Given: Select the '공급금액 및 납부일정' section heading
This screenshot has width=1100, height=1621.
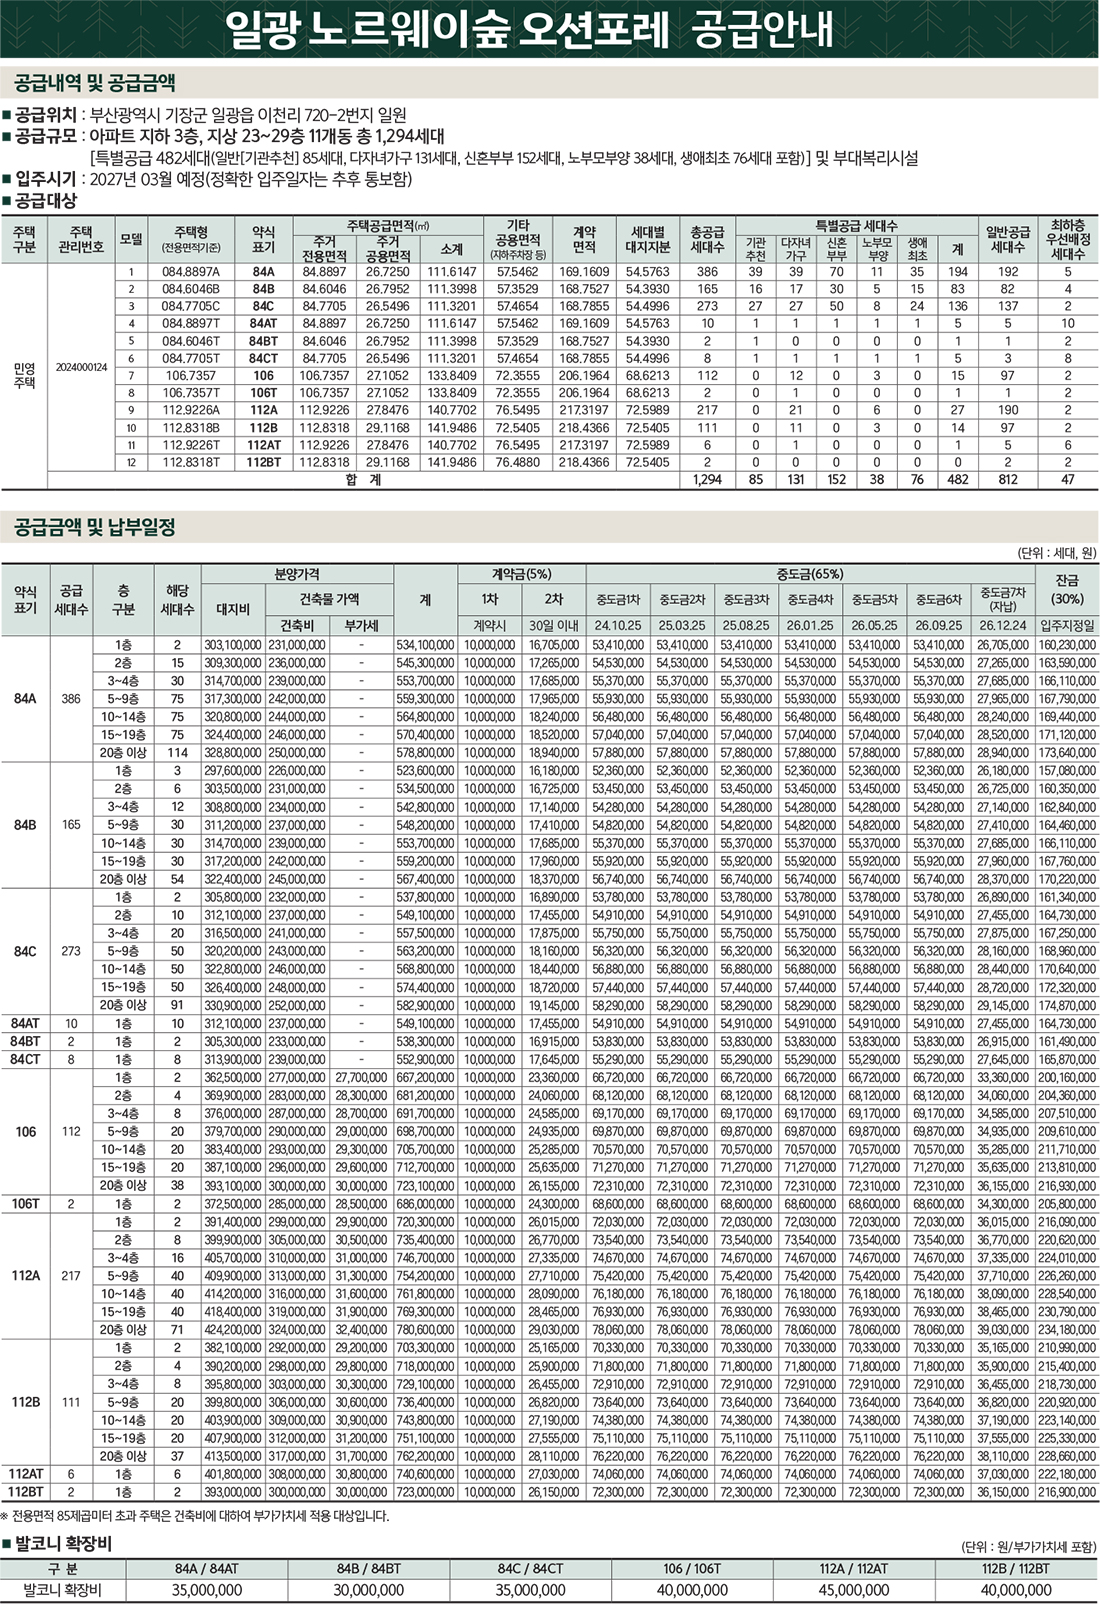Looking at the screenshot, I should click(x=96, y=526).
